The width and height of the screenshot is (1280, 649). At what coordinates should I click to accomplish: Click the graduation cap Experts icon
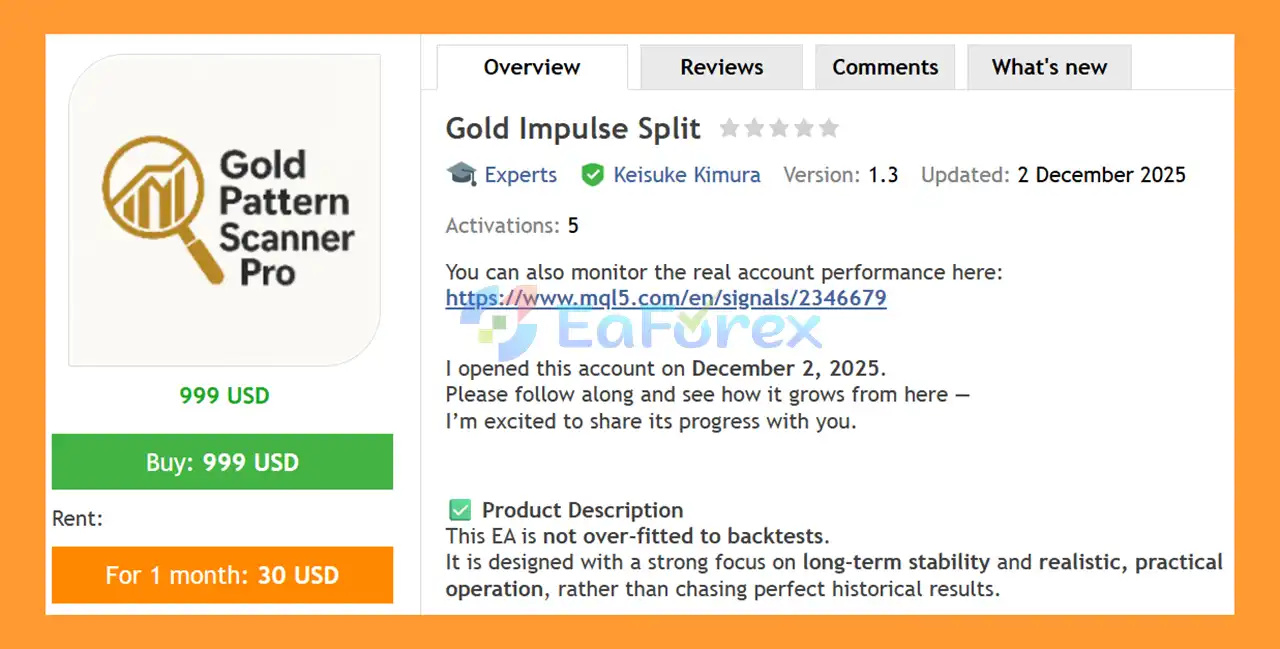click(x=461, y=175)
